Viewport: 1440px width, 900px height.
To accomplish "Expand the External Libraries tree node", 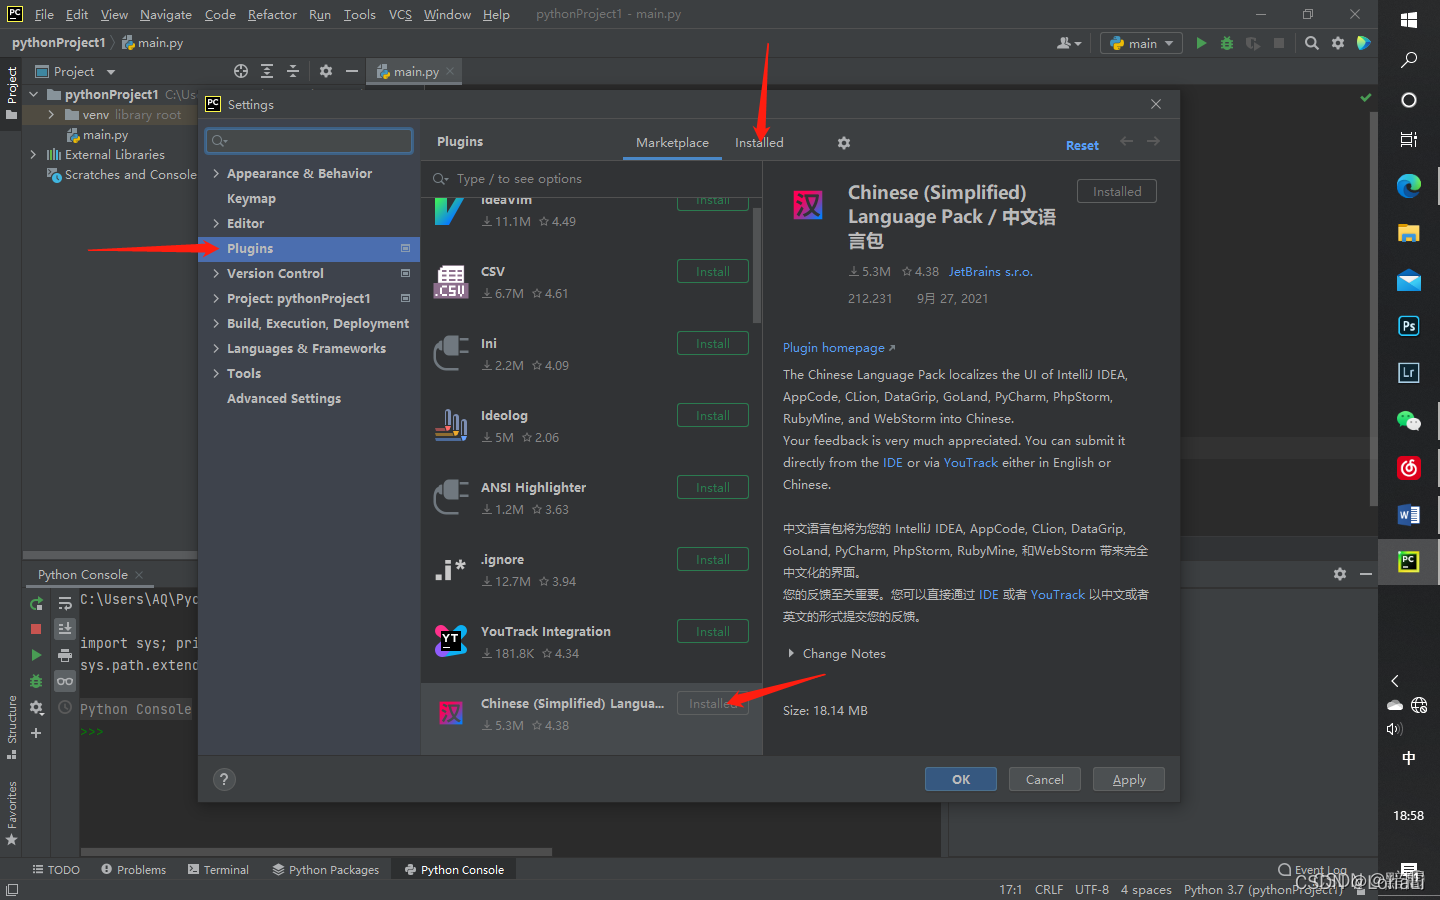I will [x=34, y=155].
